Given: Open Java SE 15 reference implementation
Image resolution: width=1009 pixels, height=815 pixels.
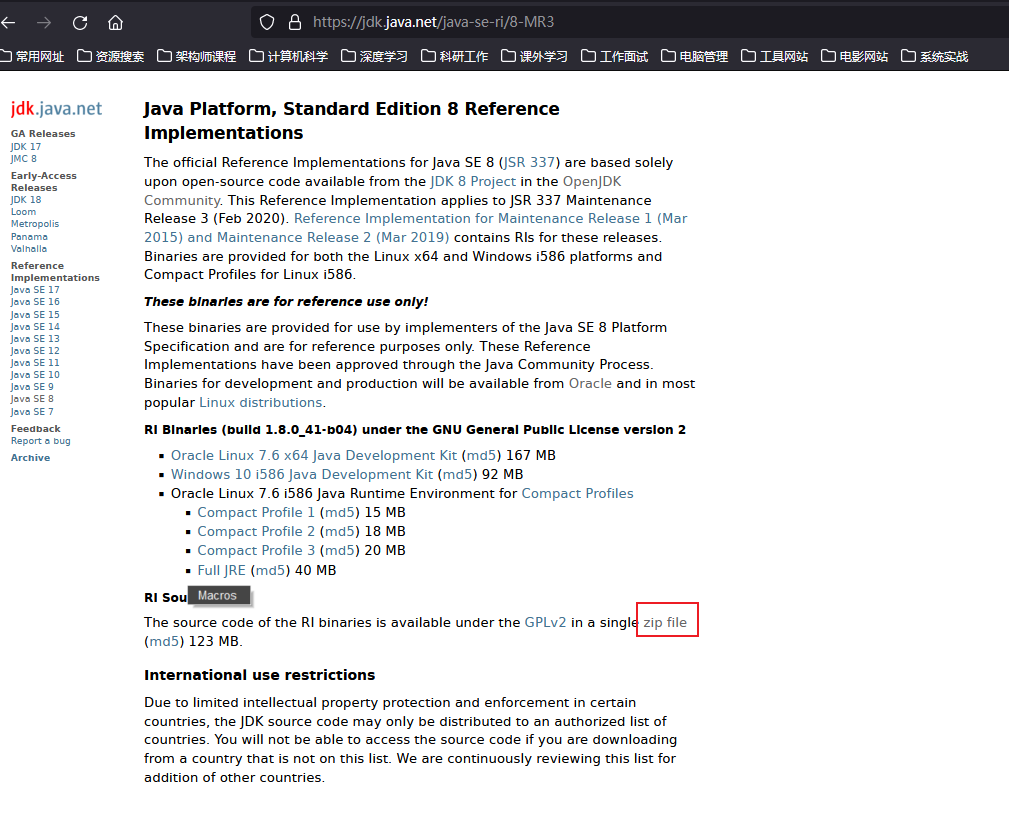Looking at the screenshot, I should pos(35,315).
